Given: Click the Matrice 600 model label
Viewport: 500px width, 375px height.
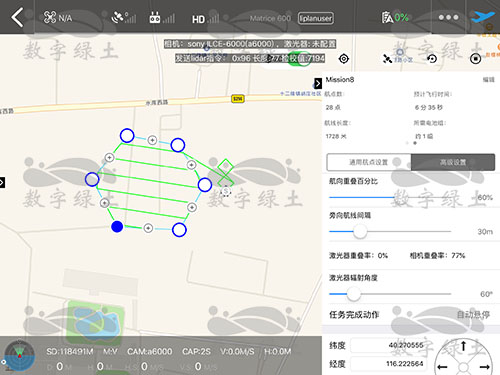Looking at the screenshot, I should coord(270,18).
